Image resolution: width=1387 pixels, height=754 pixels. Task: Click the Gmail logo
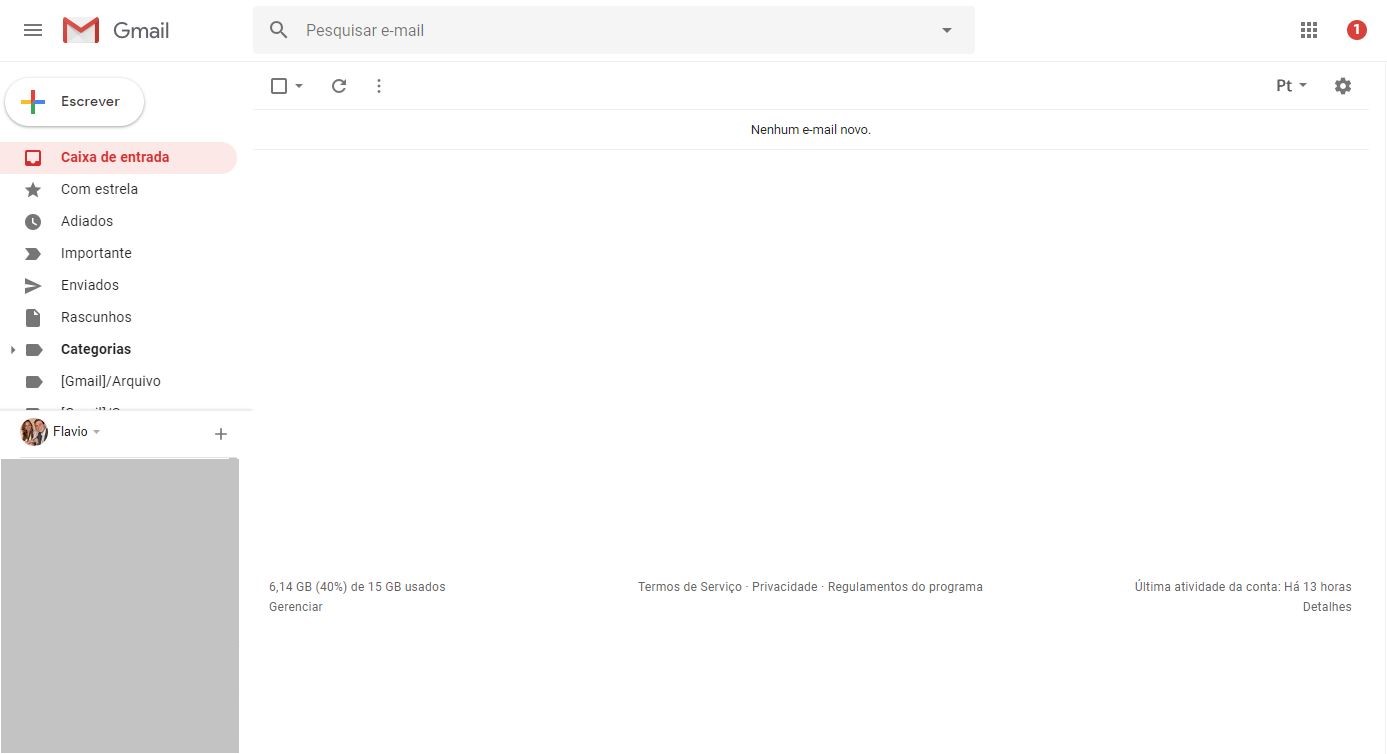click(x=113, y=30)
